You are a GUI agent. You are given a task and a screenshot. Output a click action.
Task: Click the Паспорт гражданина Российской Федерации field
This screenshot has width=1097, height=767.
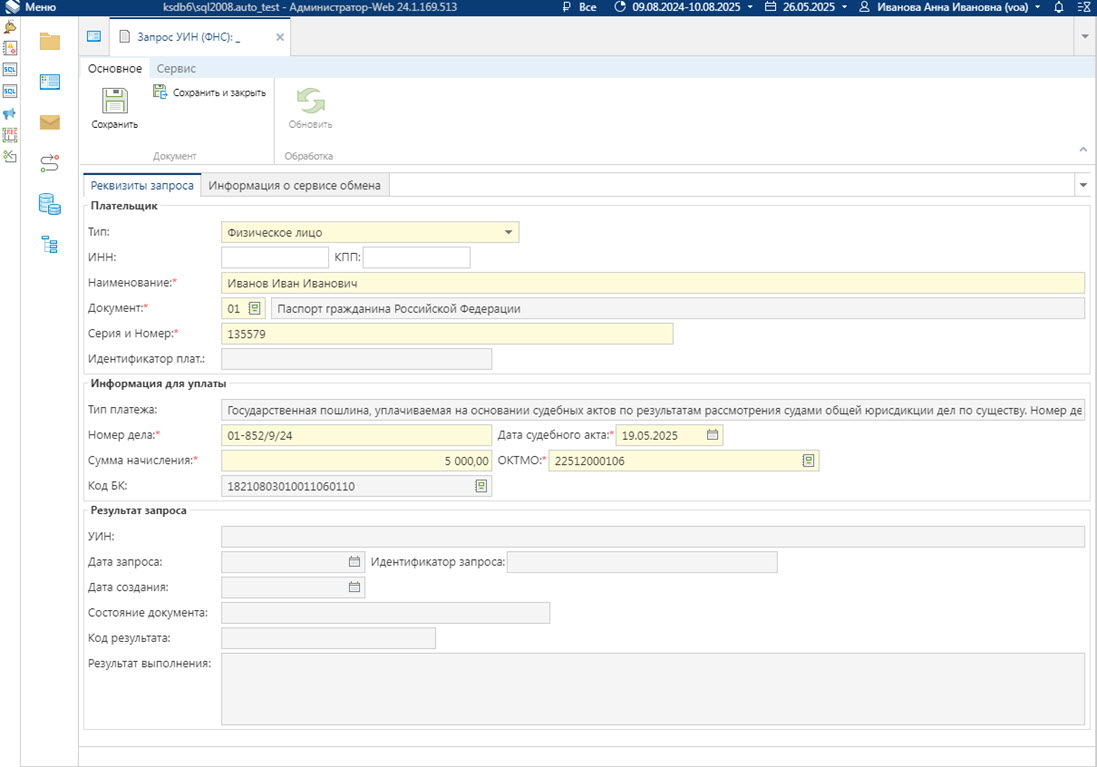pyautogui.click(x=678, y=309)
